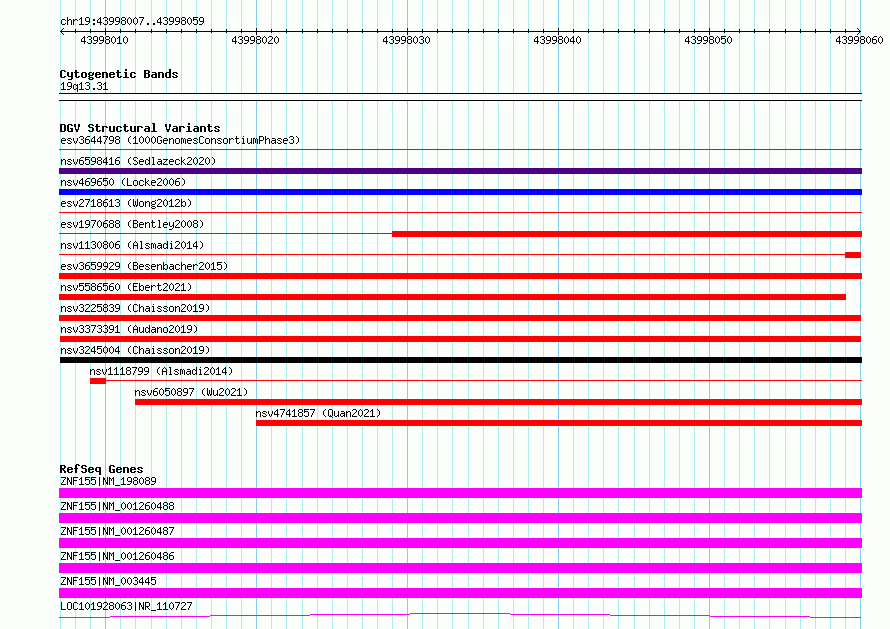Screen dimensions: 890x629
Task: Select the 19q13.31 band label
Action: [x=84, y=86]
